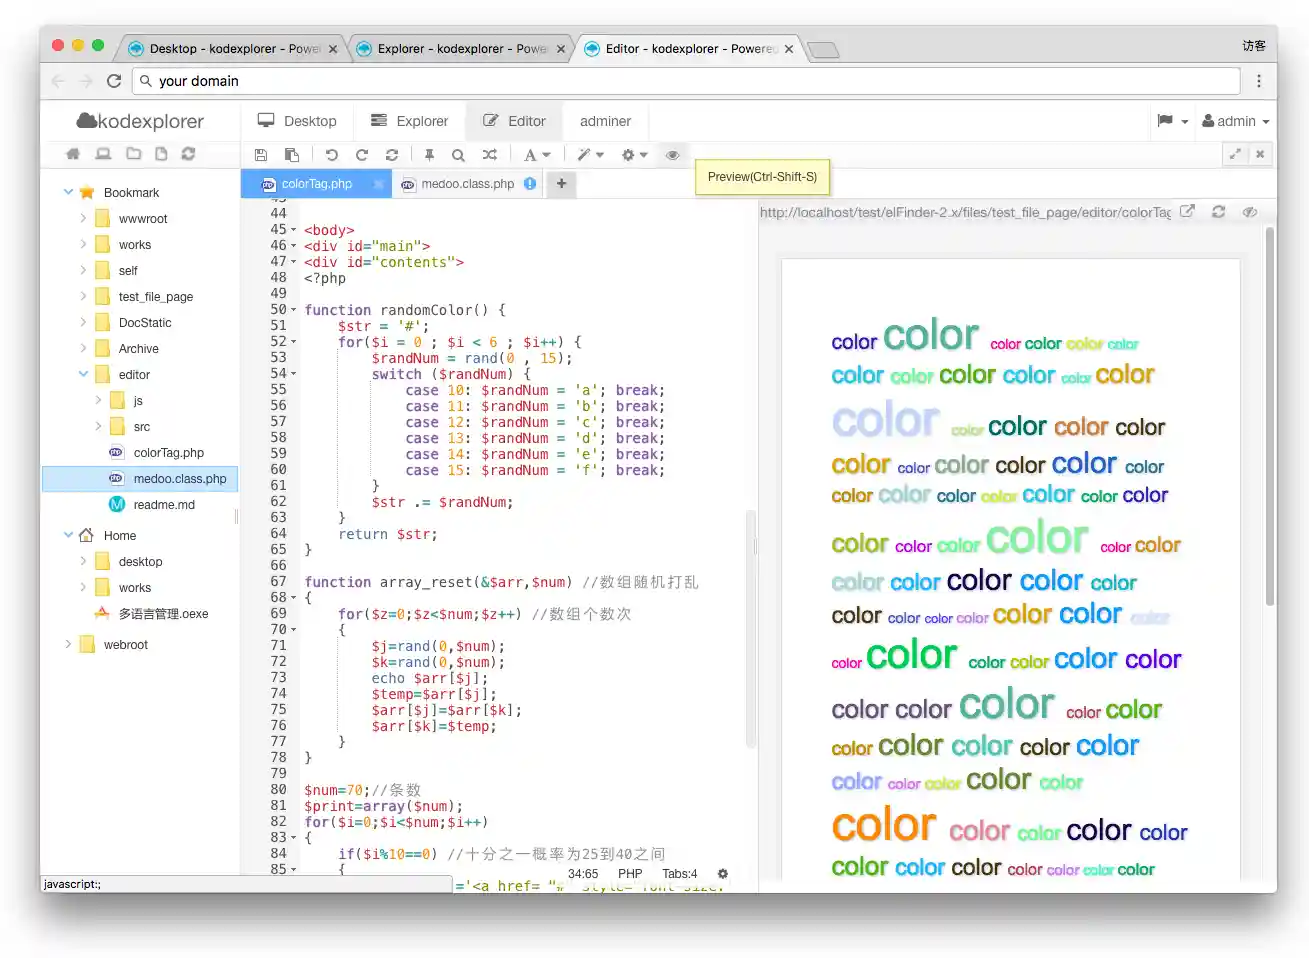Image resolution: width=1309 pixels, height=958 pixels.
Task: Switch to the medoo.class.php editor tab
Action: pos(467,184)
